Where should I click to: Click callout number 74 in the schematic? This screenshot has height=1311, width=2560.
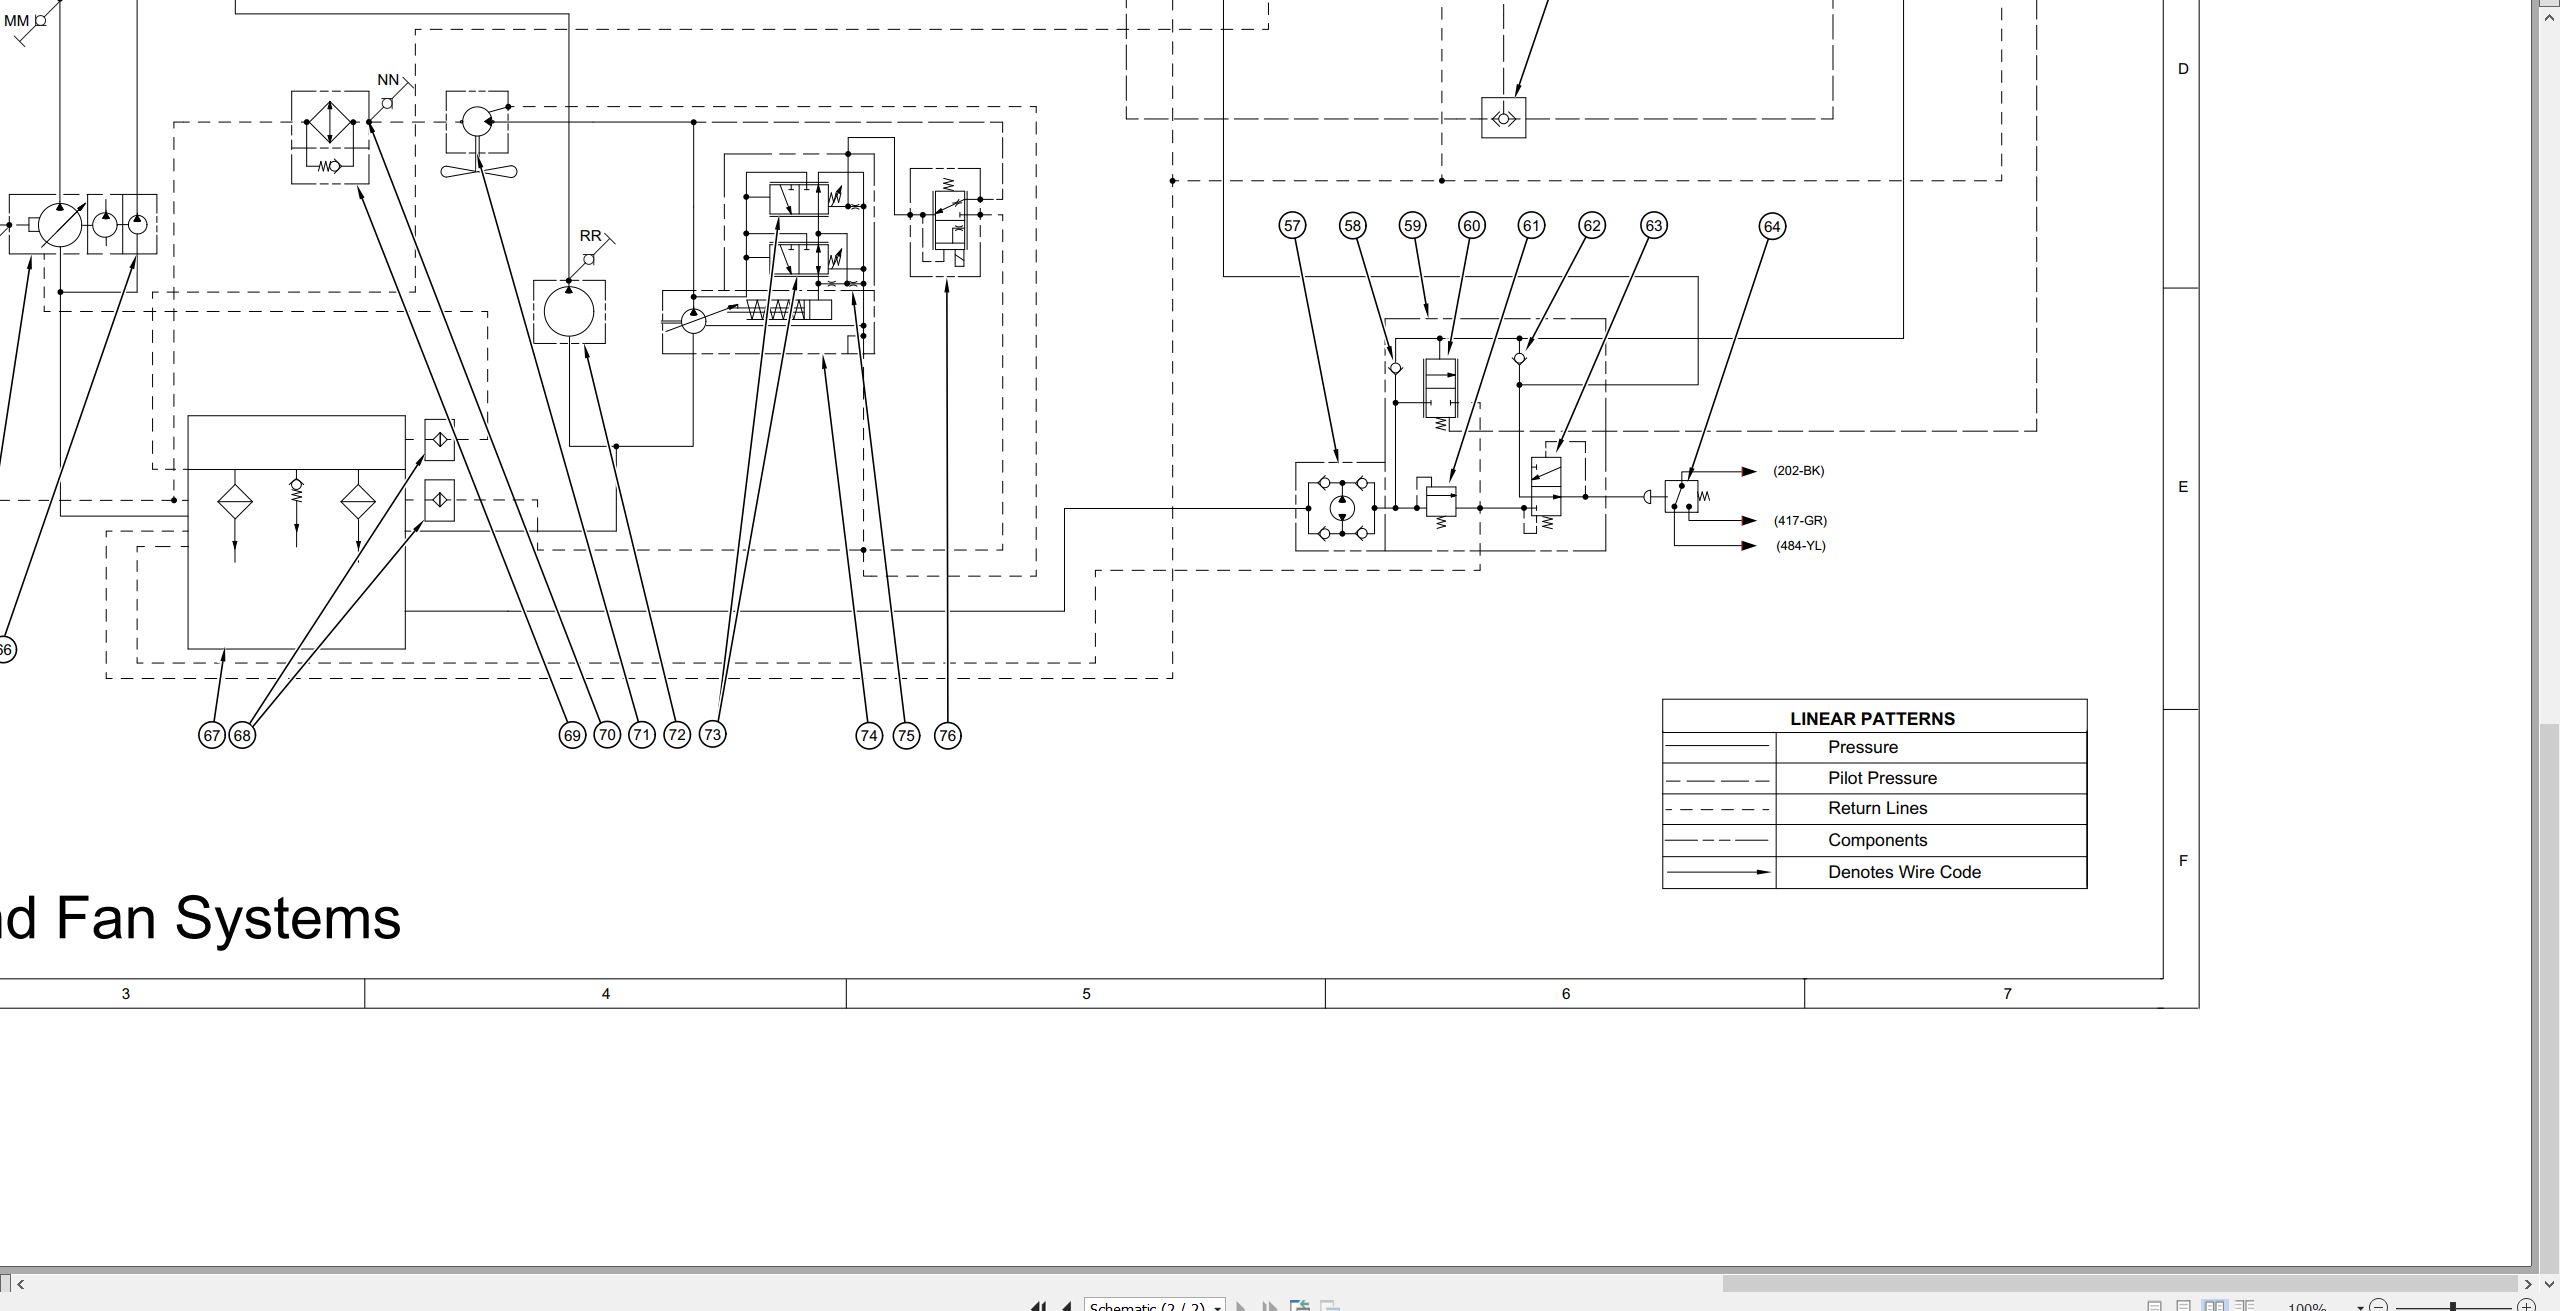869,736
